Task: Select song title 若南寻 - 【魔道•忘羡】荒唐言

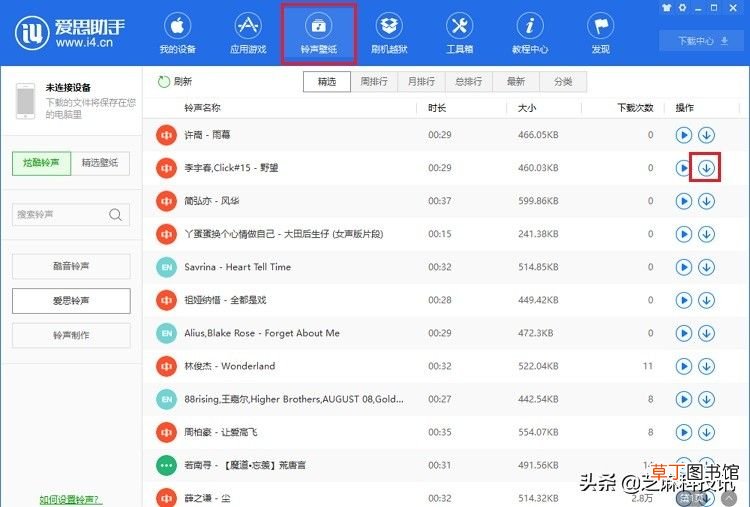Action: (x=245, y=465)
